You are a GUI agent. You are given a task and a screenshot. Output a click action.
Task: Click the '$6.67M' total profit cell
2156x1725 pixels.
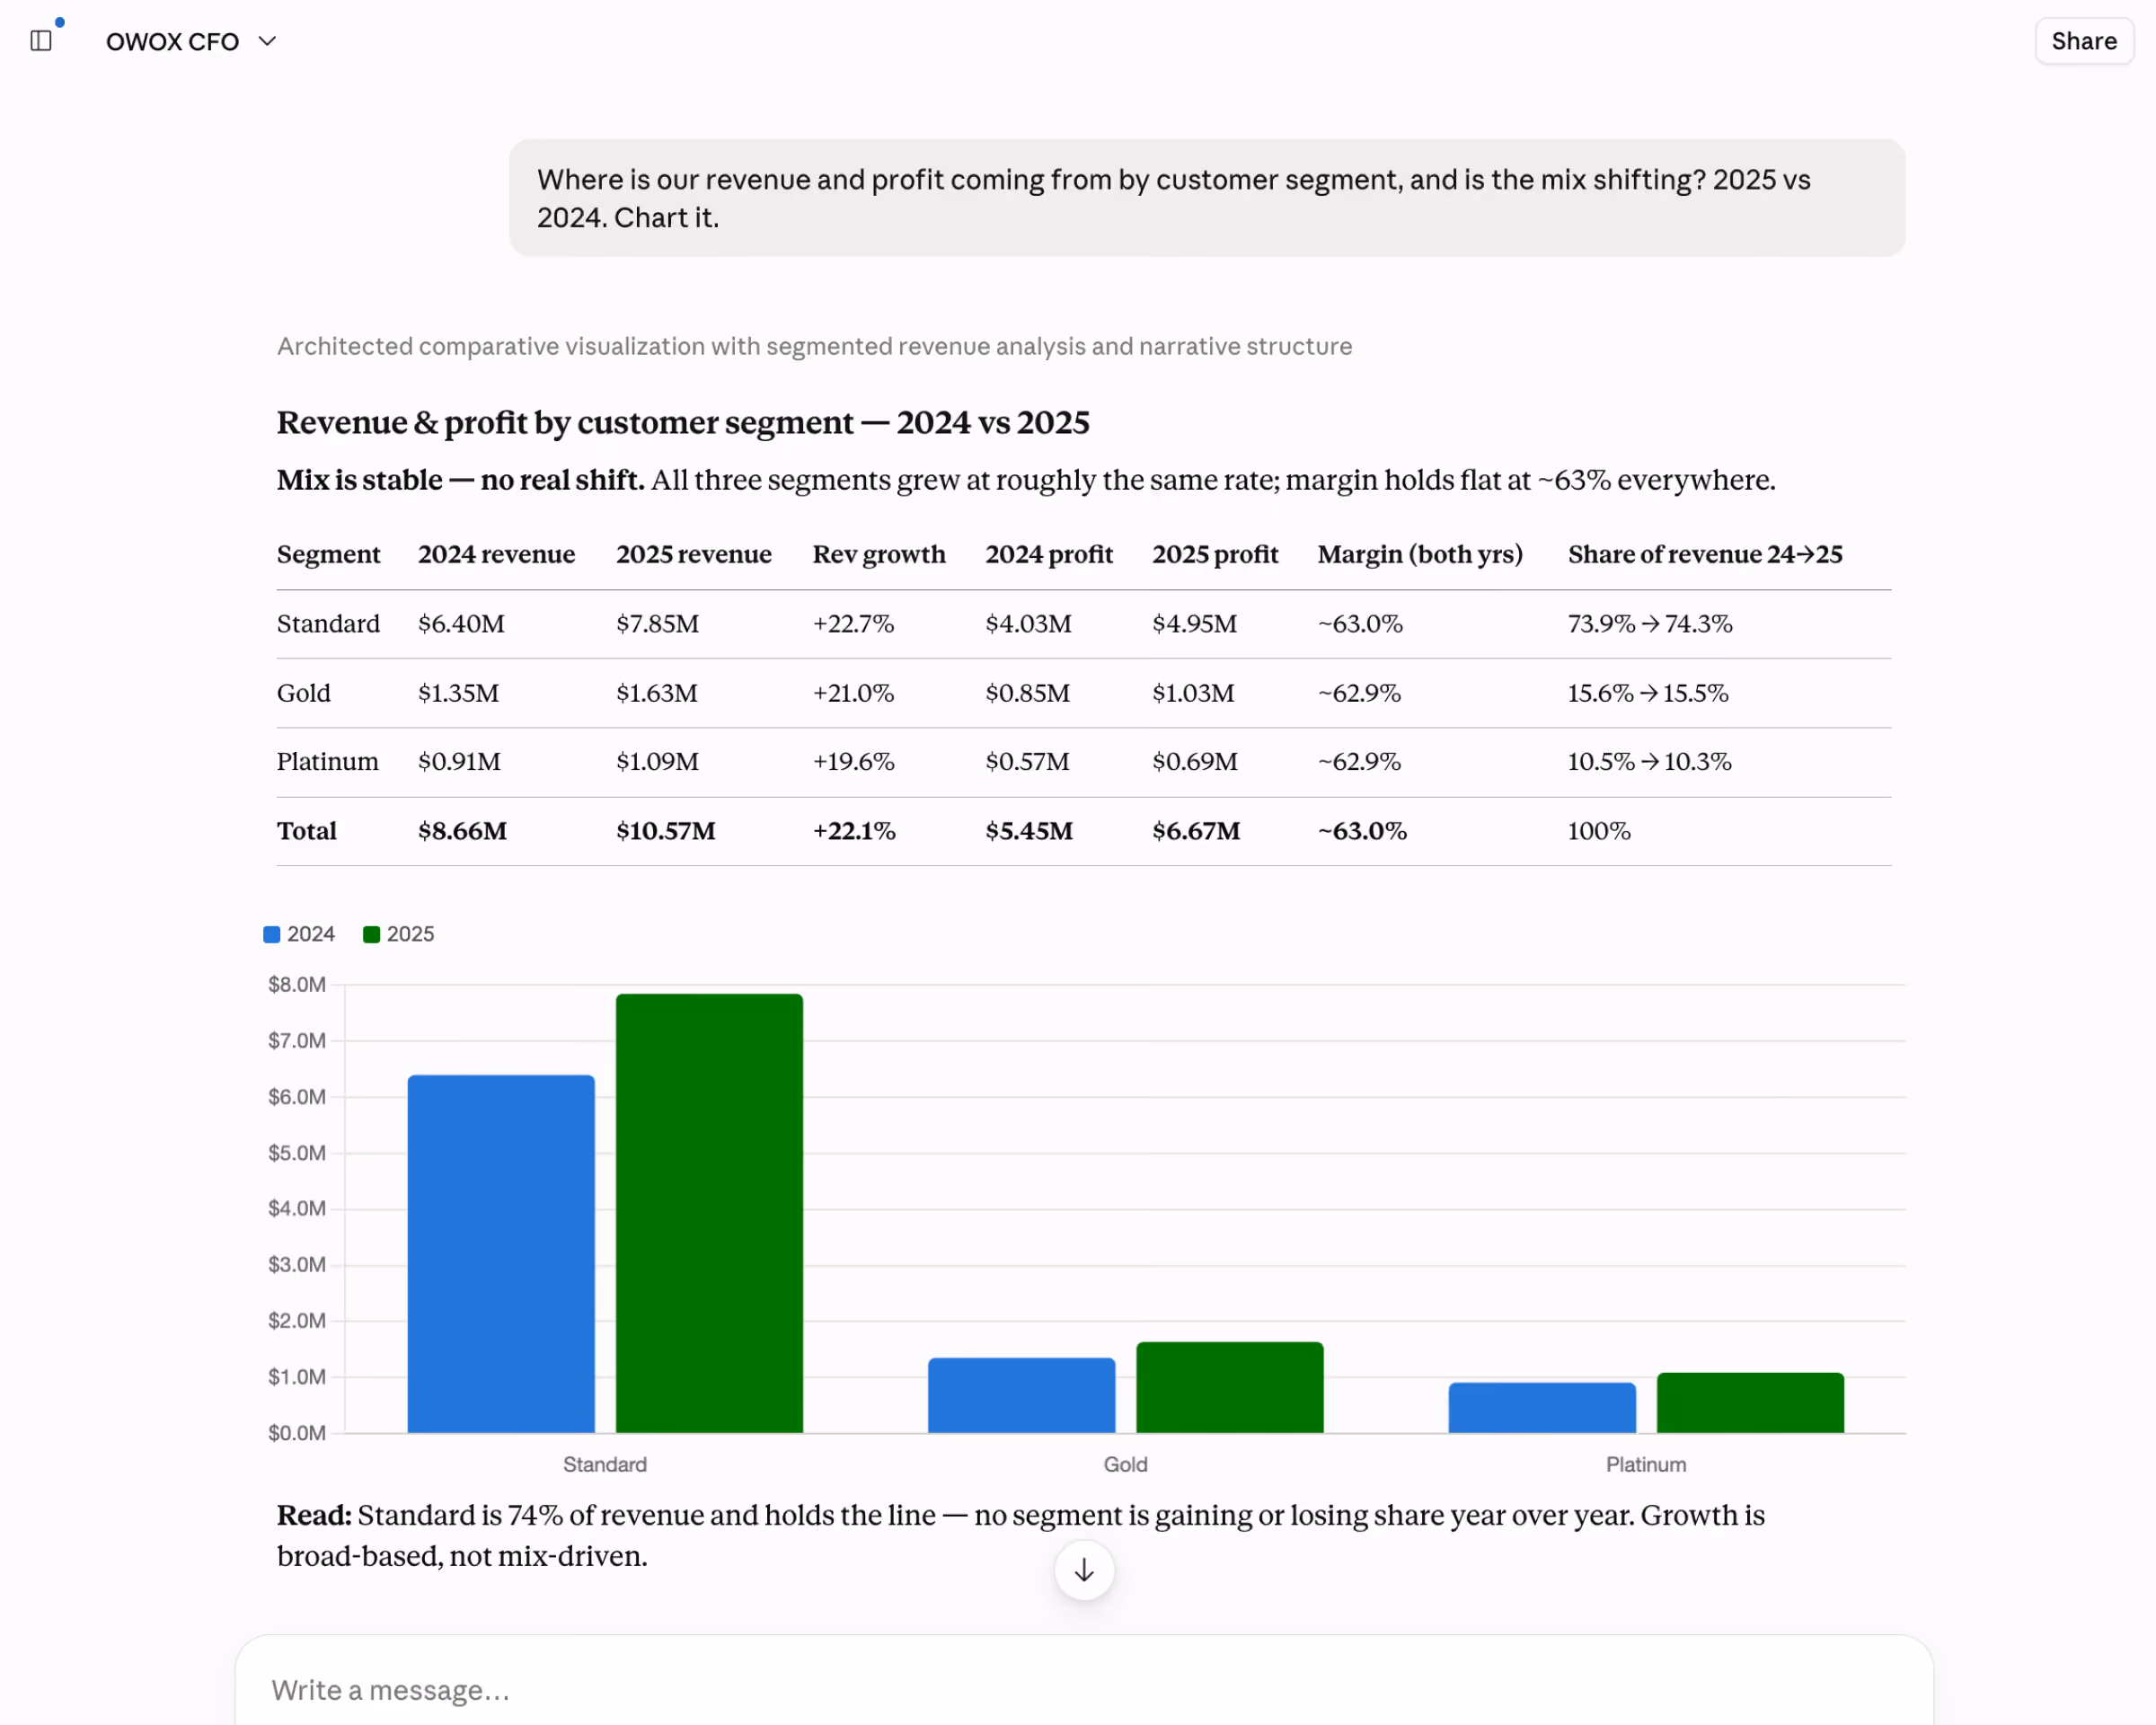pos(1196,831)
